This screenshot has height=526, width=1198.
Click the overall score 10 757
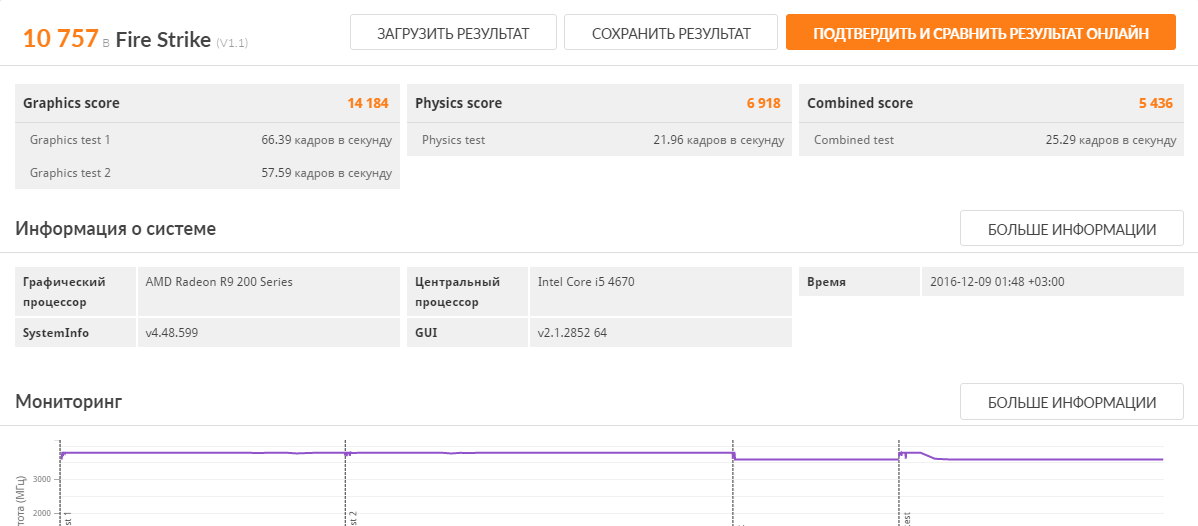[60, 39]
